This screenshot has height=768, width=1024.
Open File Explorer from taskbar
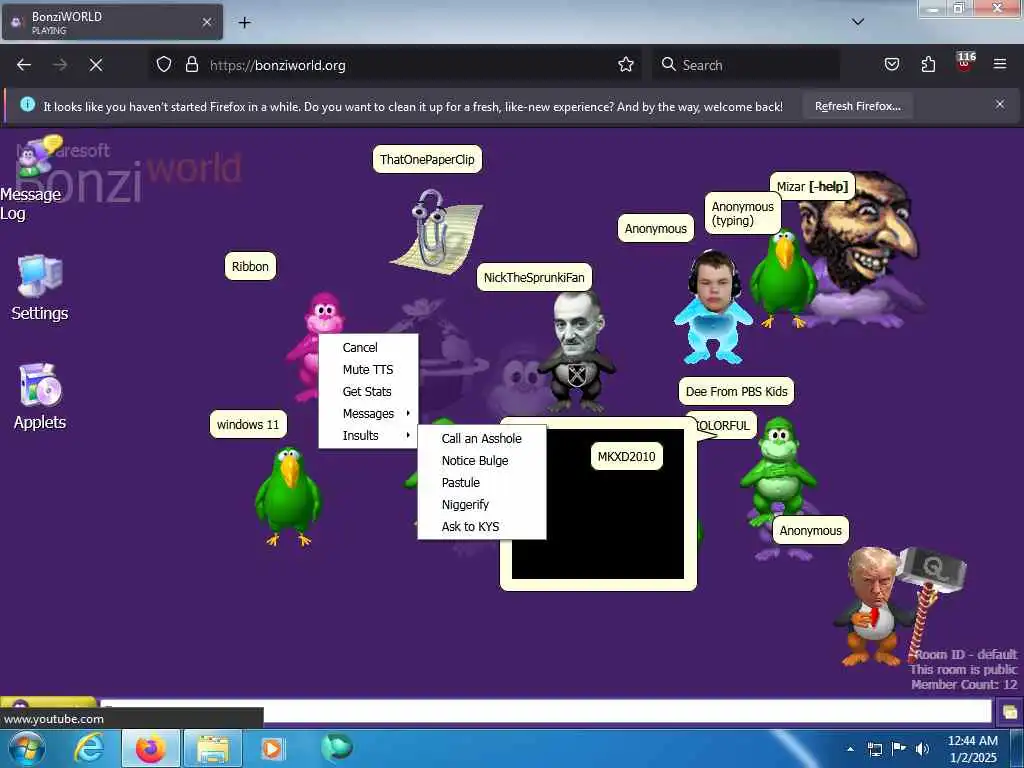(x=213, y=748)
